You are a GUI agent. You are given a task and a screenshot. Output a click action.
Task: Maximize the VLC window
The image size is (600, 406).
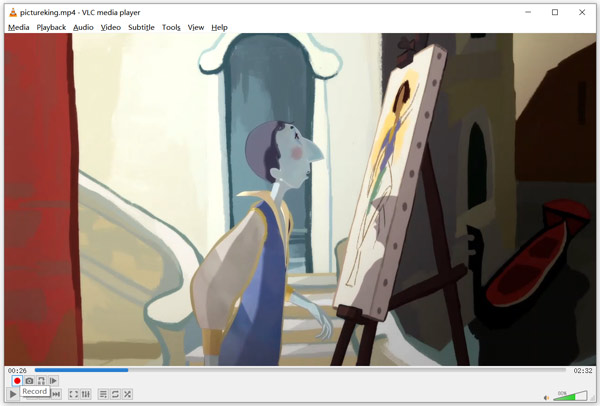pos(555,12)
